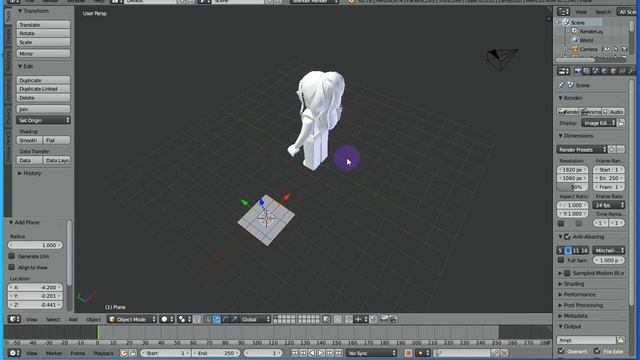Open Render Layers properties tab icon
The image size is (640, 360).
point(587,71)
